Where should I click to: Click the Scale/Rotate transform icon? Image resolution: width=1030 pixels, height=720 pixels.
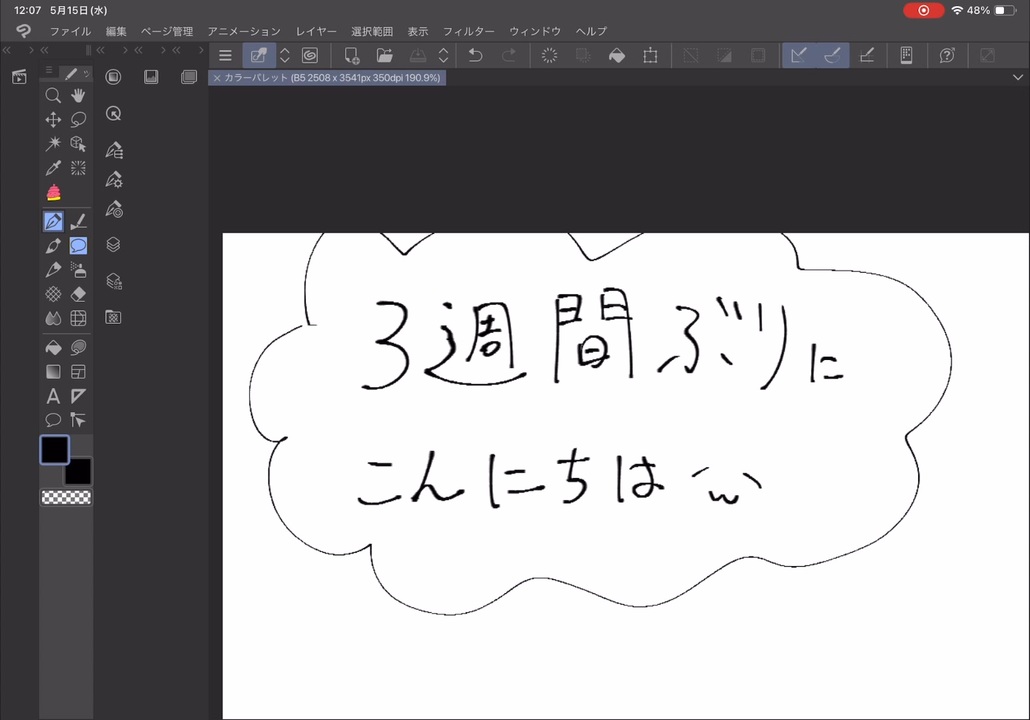point(650,56)
